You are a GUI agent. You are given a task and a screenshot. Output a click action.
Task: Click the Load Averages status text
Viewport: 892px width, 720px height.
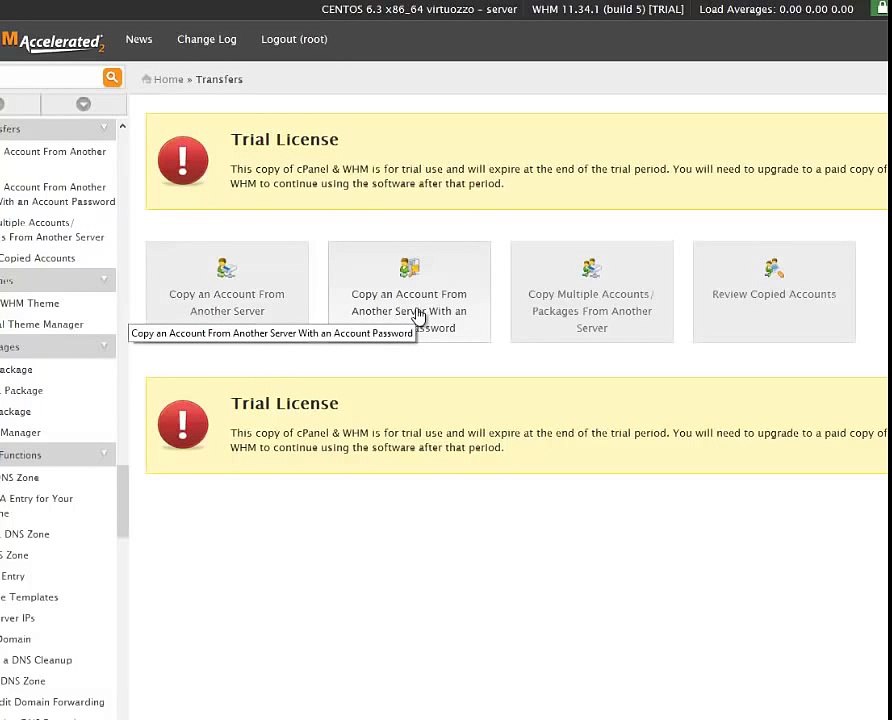click(x=776, y=9)
